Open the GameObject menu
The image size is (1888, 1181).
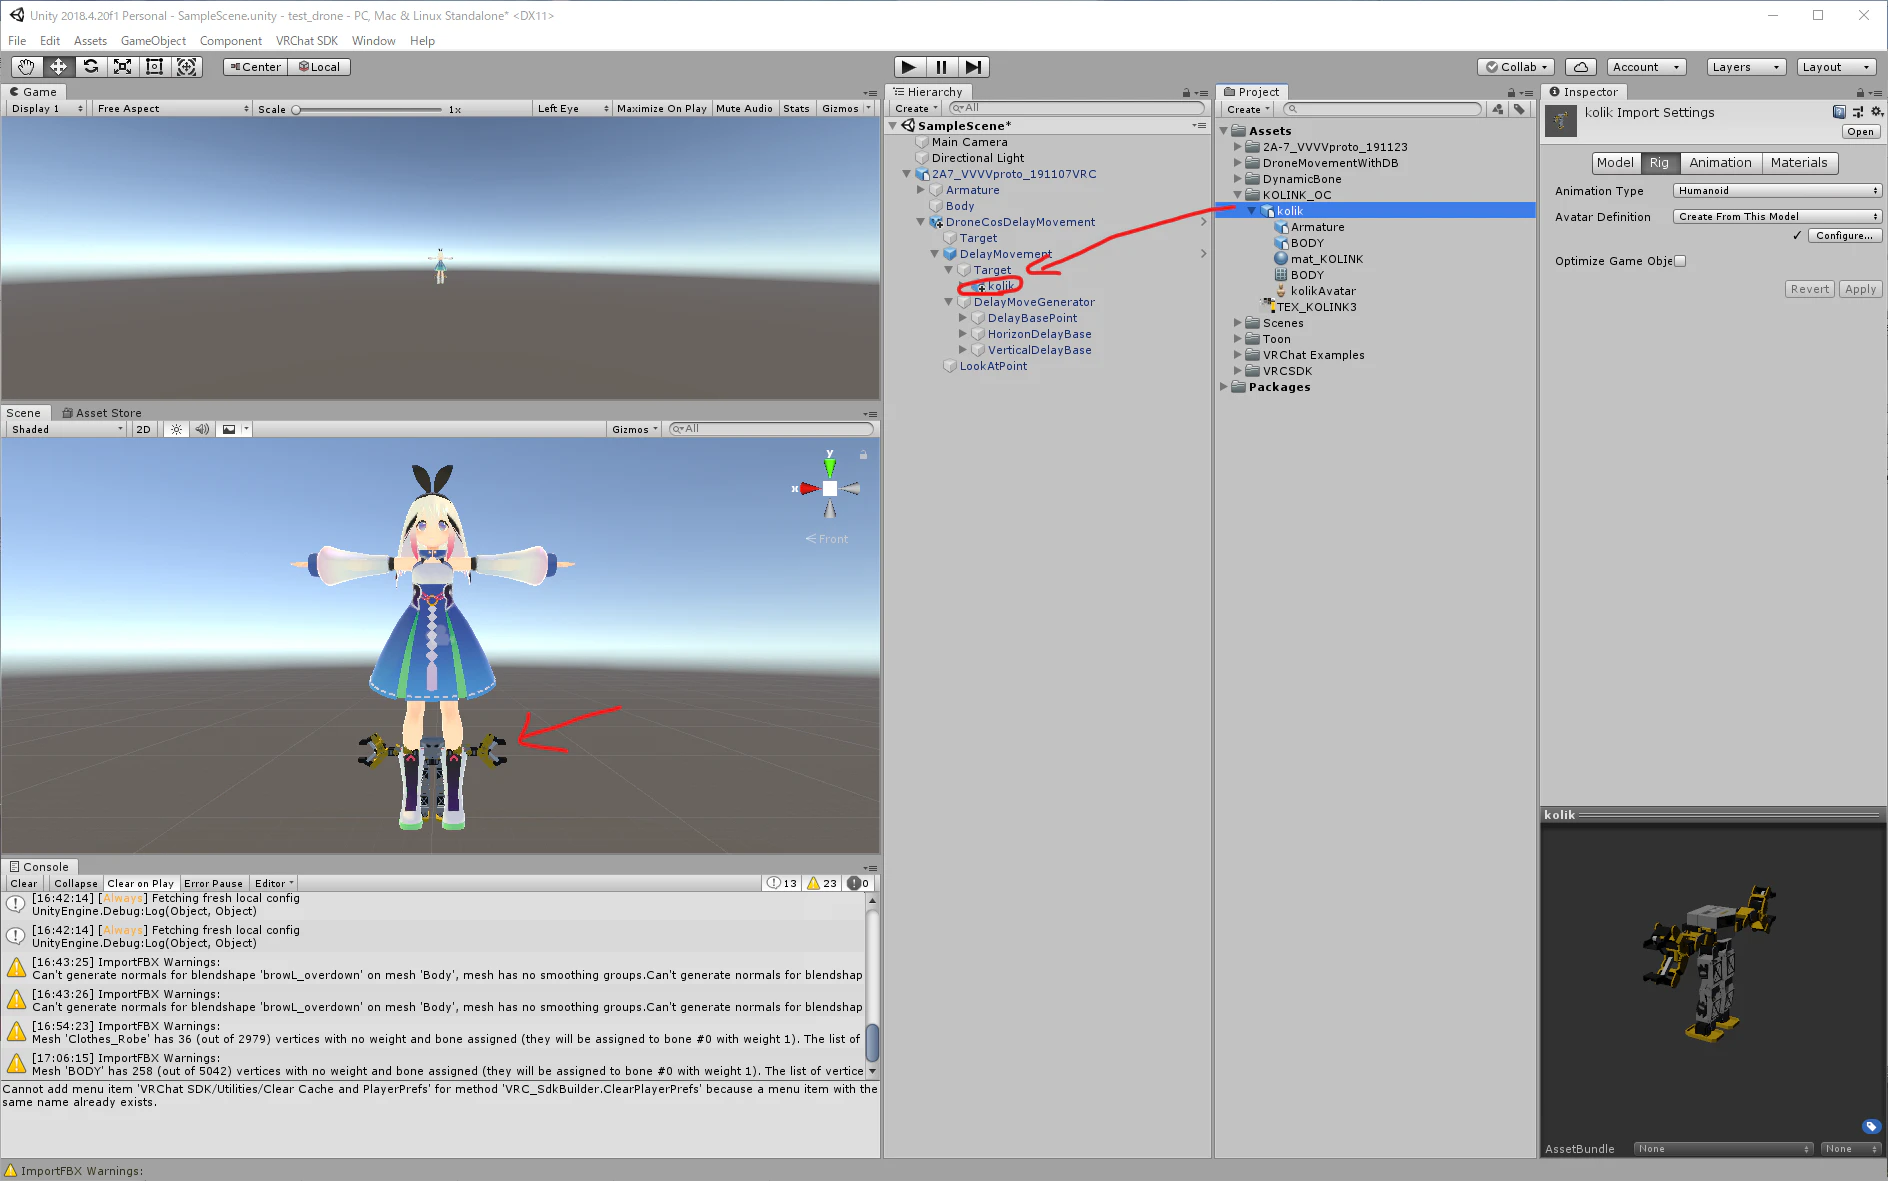pos(153,41)
